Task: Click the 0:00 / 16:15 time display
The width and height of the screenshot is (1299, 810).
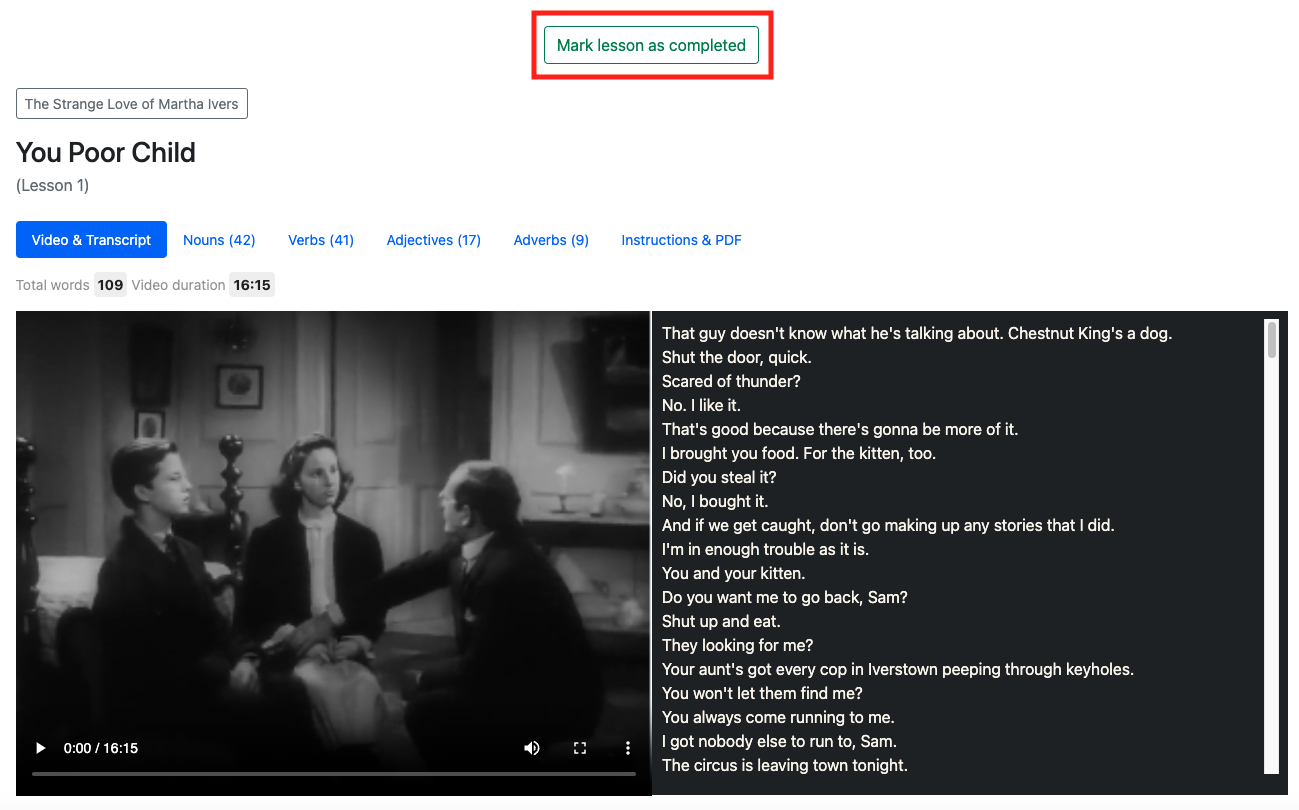Action: click(101, 748)
